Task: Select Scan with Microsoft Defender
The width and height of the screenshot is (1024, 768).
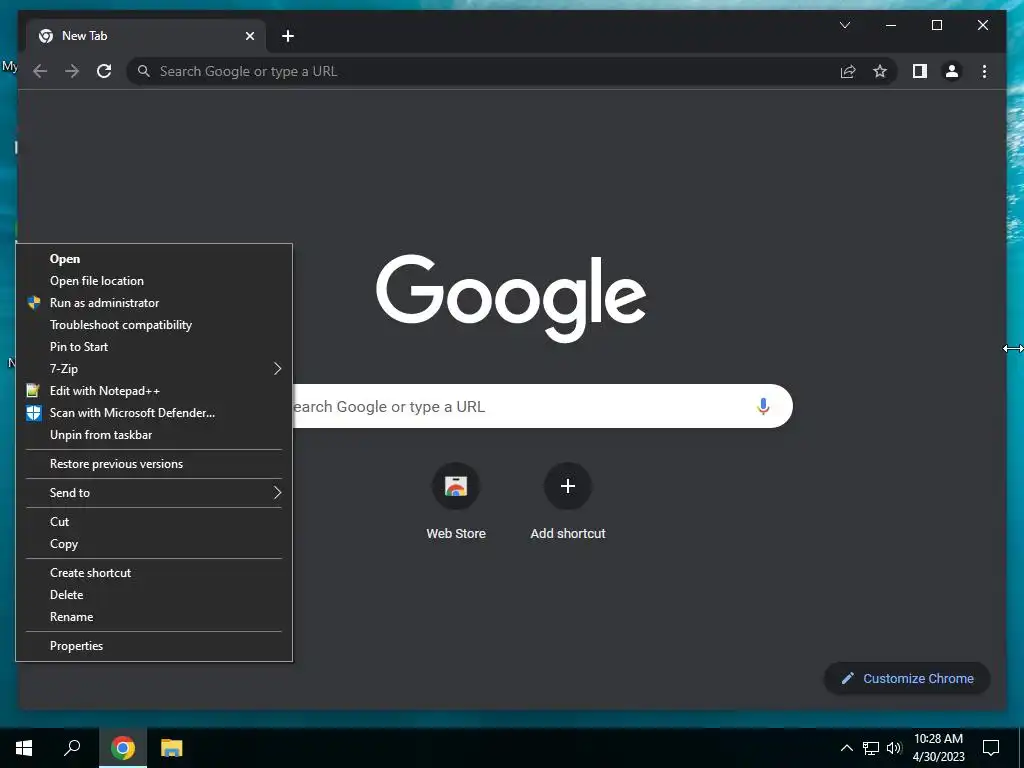Action: coord(154,413)
